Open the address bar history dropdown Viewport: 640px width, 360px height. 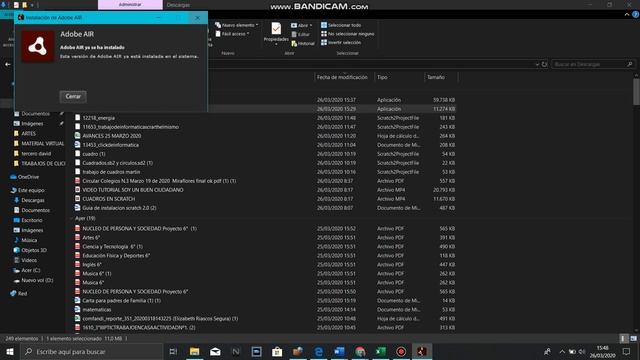tap(537, 64)
